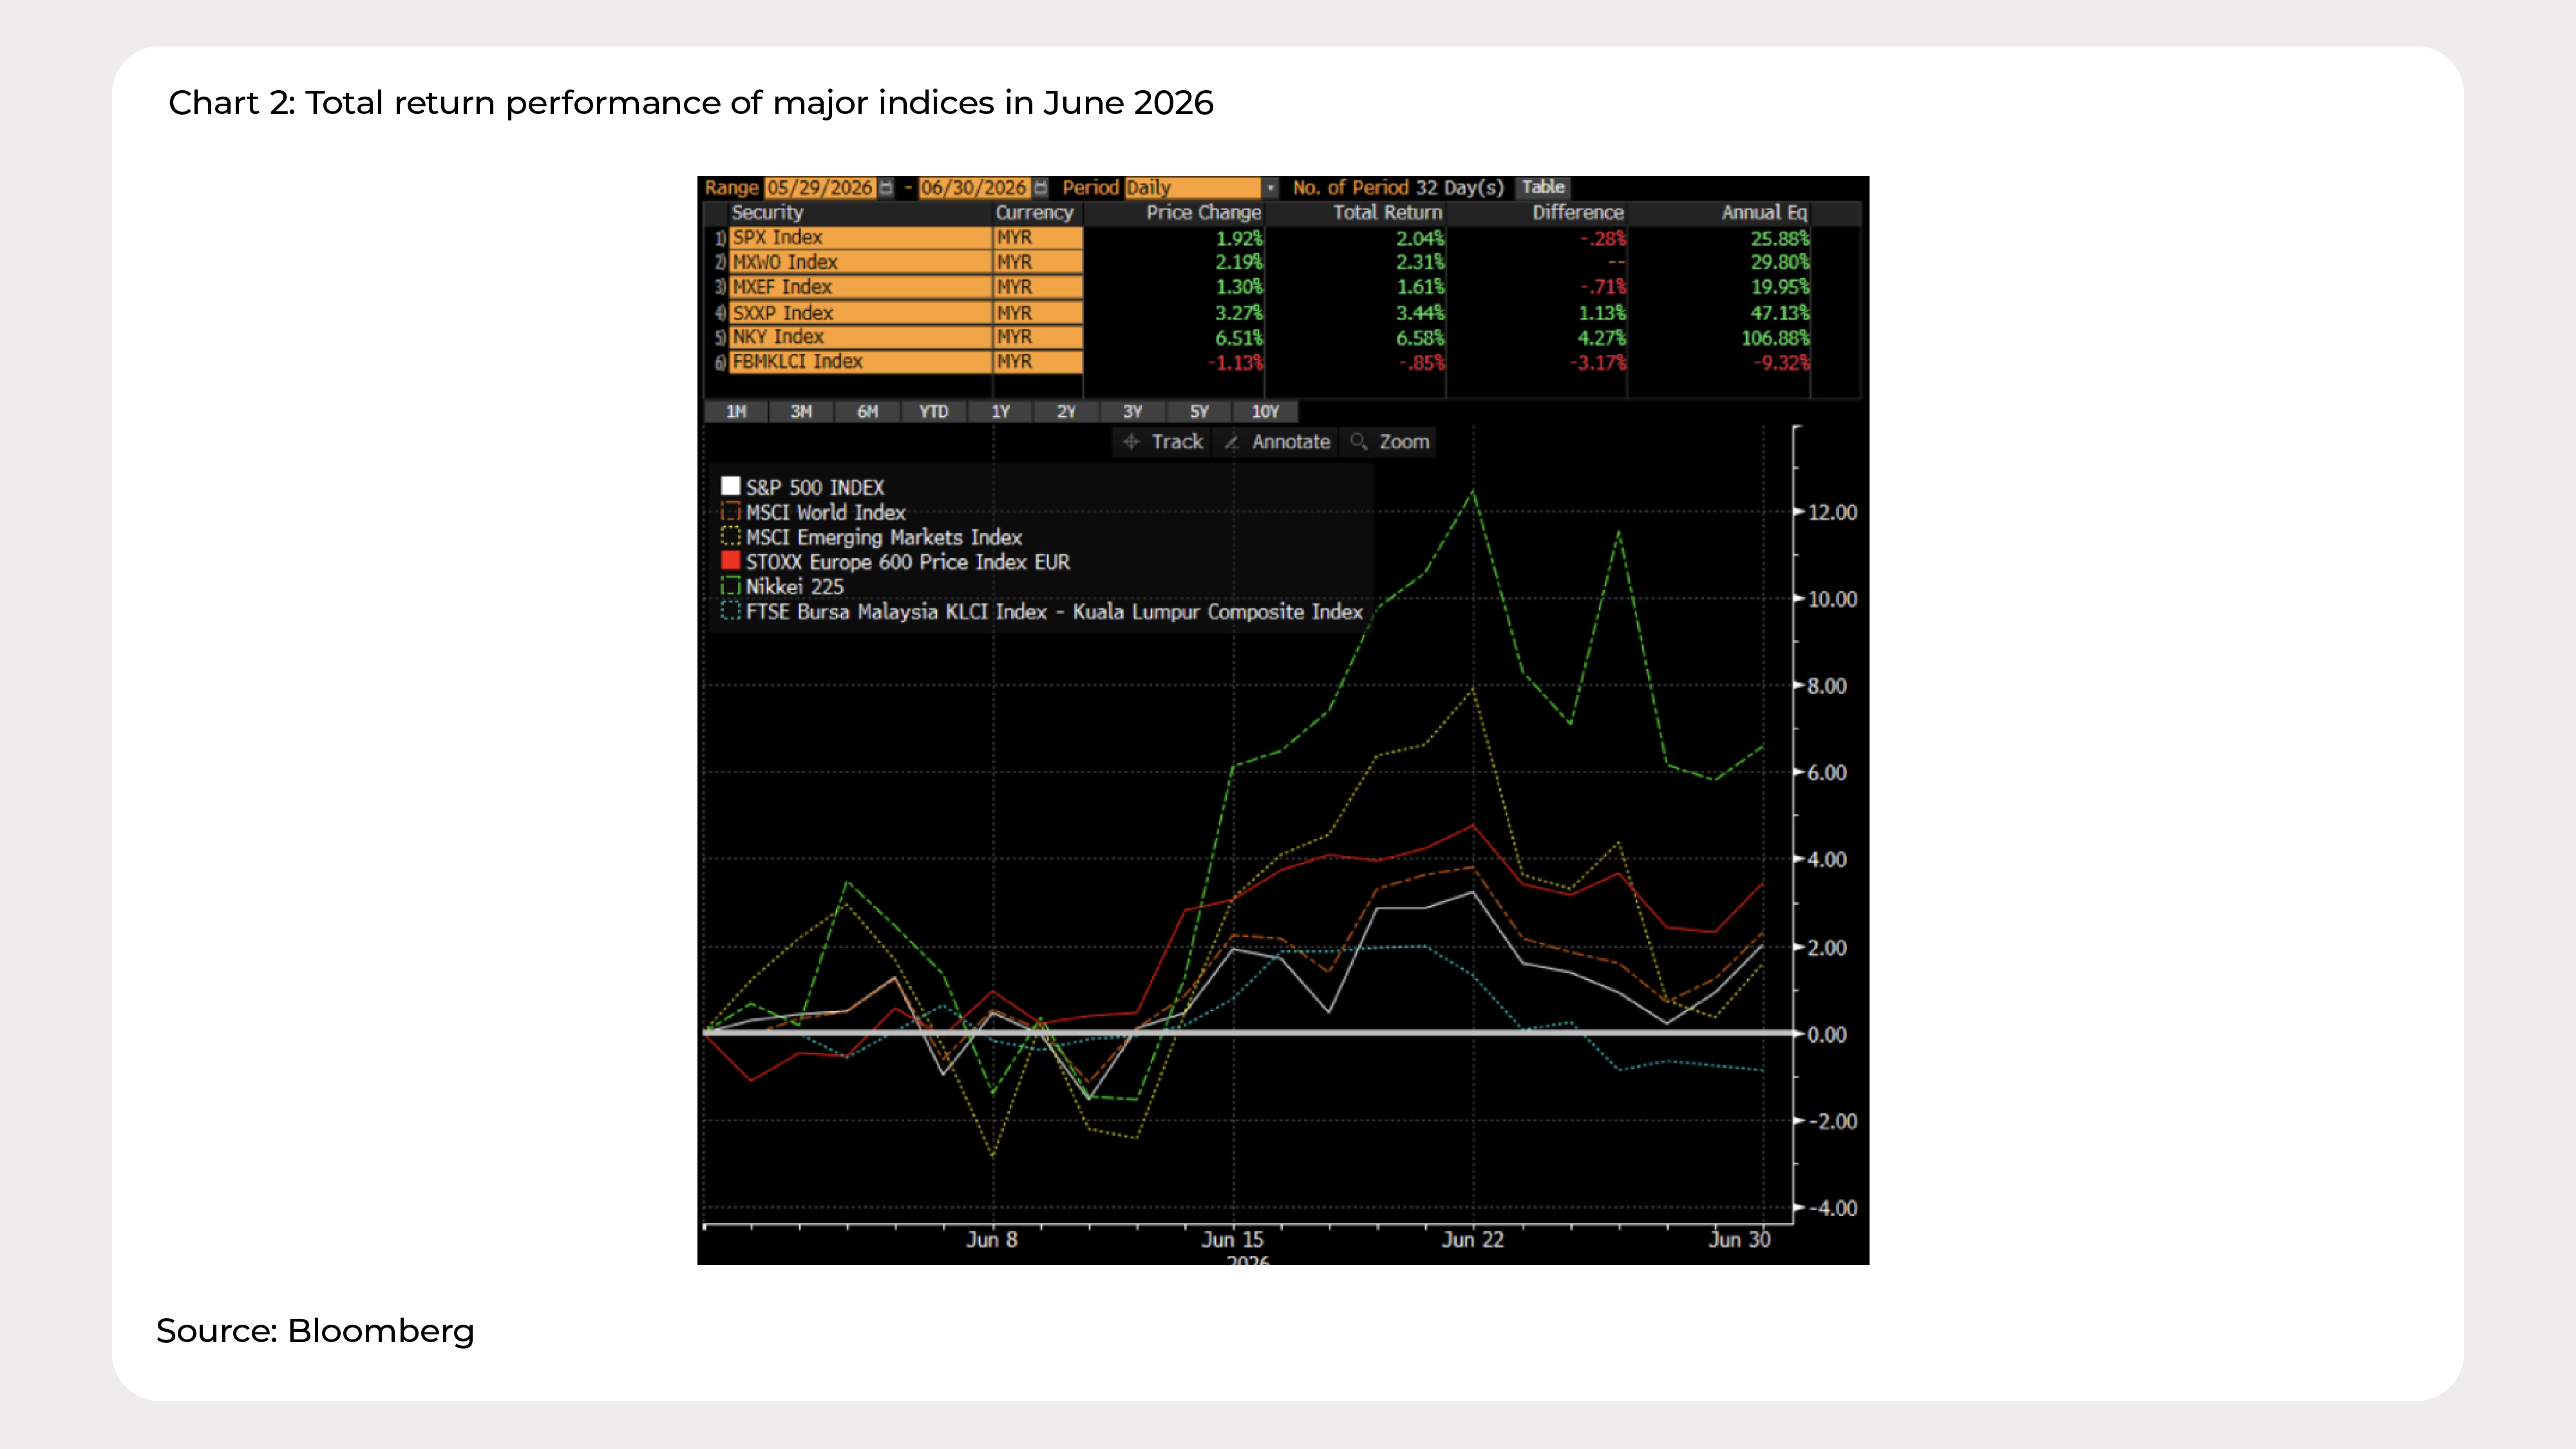Click the Security column header
2576x1449 pixels.
click(767, 213)
